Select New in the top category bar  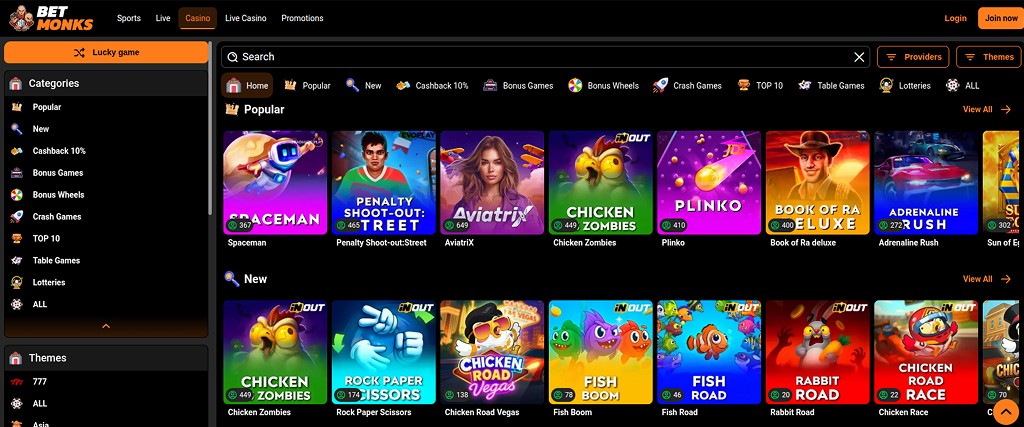(364, 86)
